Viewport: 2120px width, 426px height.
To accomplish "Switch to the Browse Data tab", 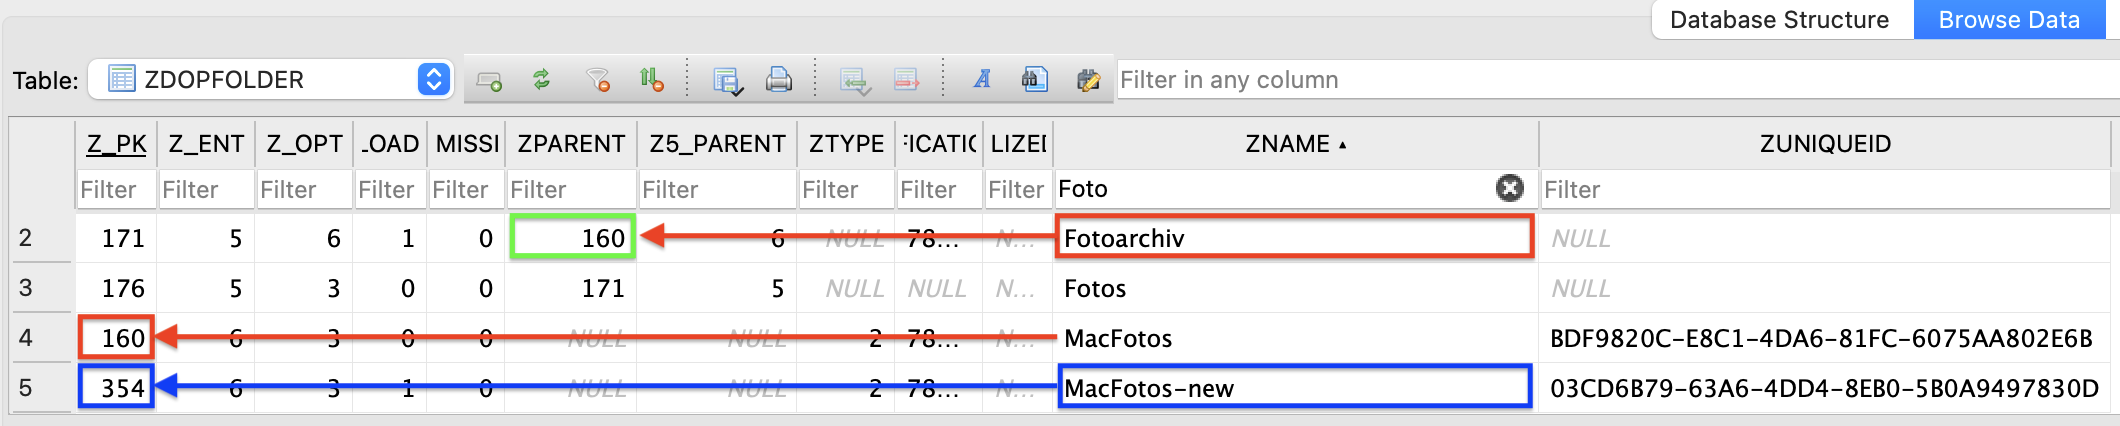I will [x=2008, y=20].
